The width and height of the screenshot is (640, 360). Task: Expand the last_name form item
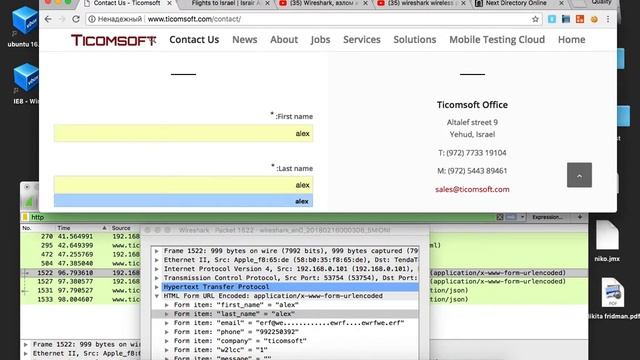coord(167,314)
